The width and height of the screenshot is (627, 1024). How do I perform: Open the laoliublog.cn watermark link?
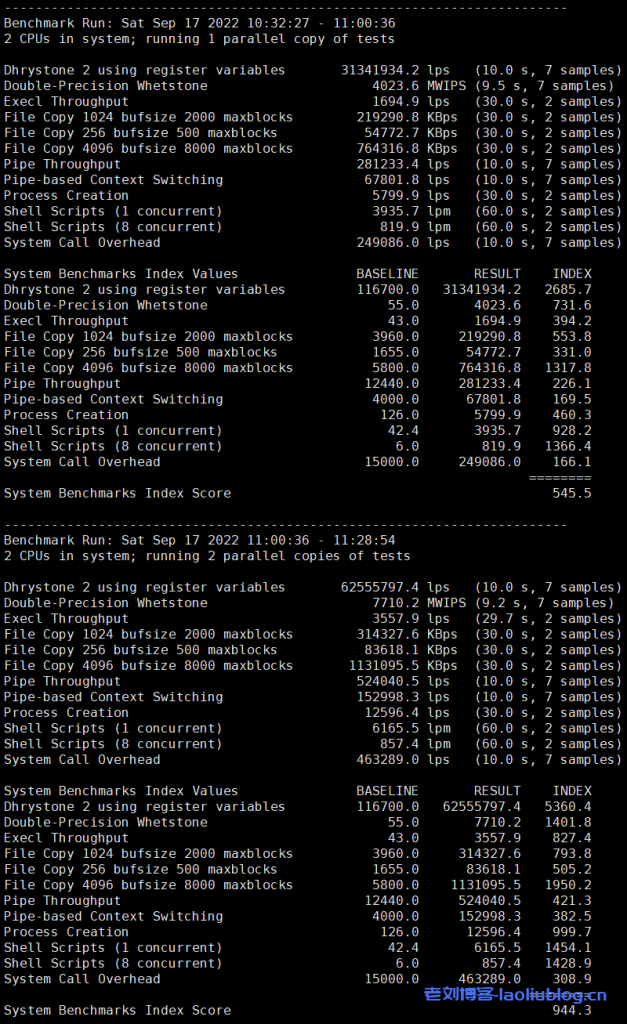click(x=515, y=994)
